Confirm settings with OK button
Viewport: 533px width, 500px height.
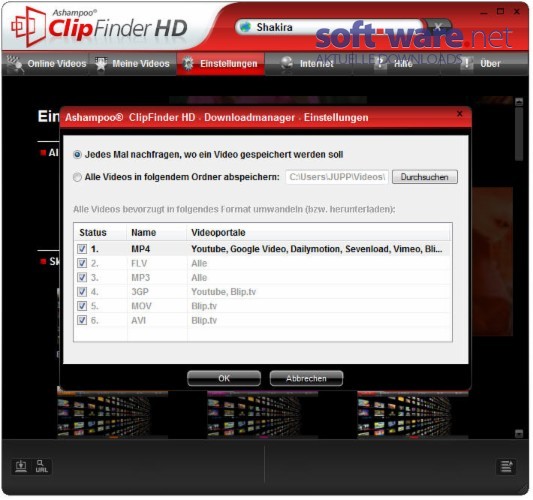(224, 378)
